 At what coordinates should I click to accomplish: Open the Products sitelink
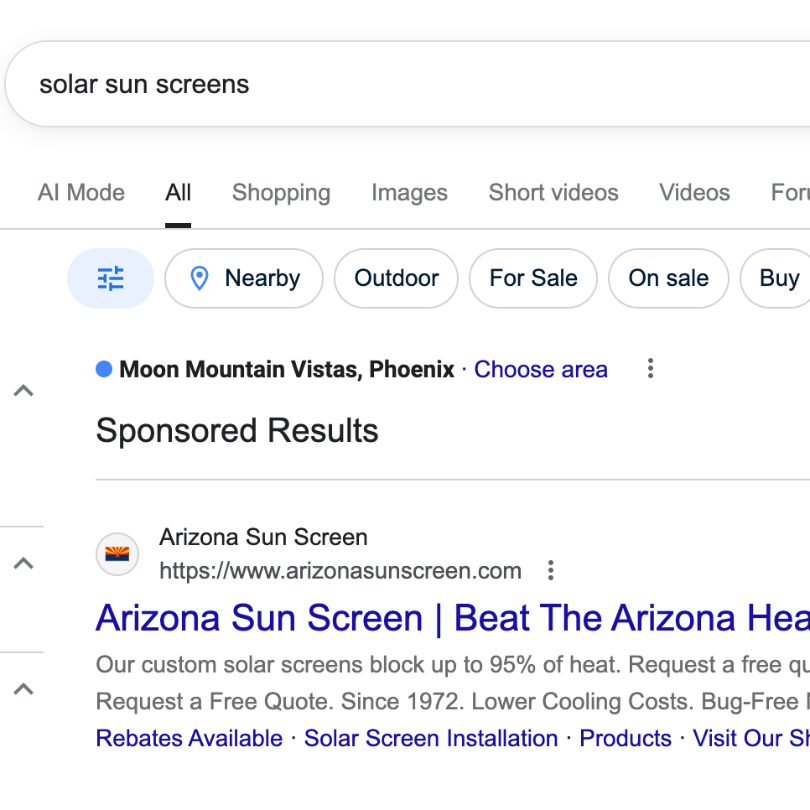(626, 738)
